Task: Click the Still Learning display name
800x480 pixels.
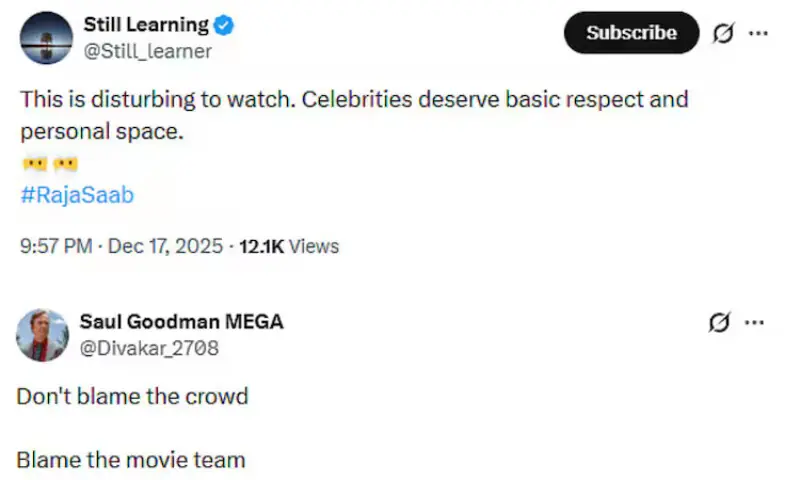Action: click(146, 25)
